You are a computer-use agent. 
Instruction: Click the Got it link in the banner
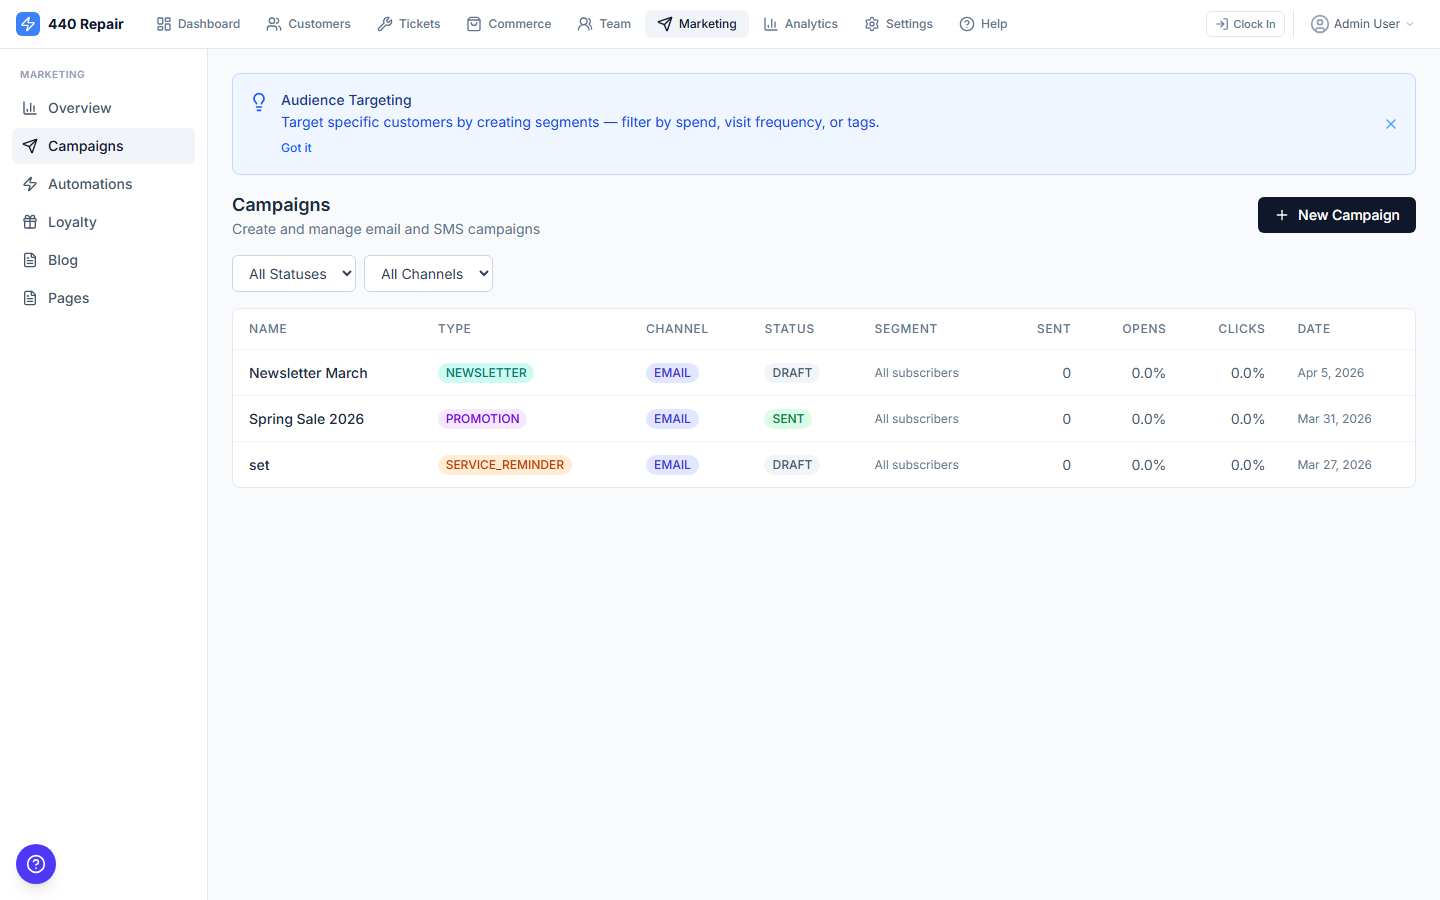click(296, 147)
